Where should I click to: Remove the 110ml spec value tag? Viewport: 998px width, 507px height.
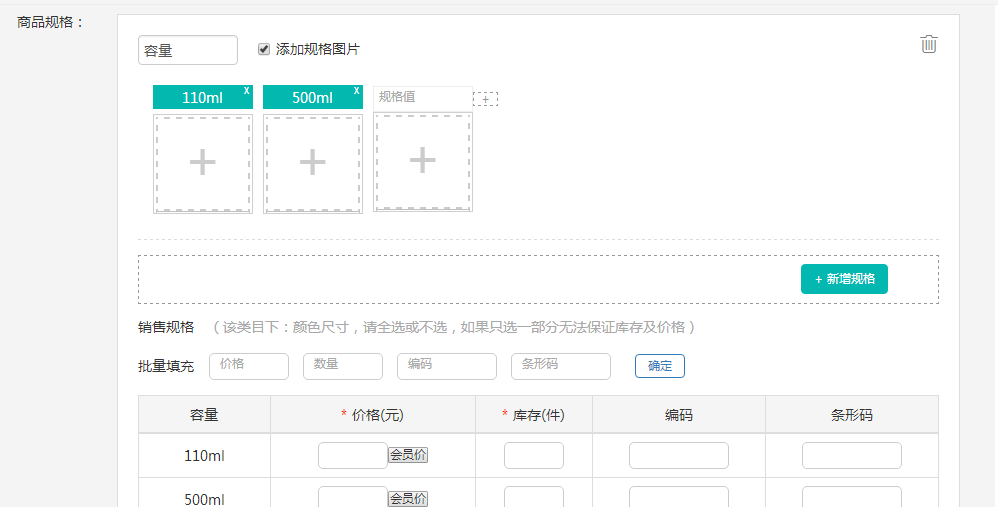pos(246,91)
